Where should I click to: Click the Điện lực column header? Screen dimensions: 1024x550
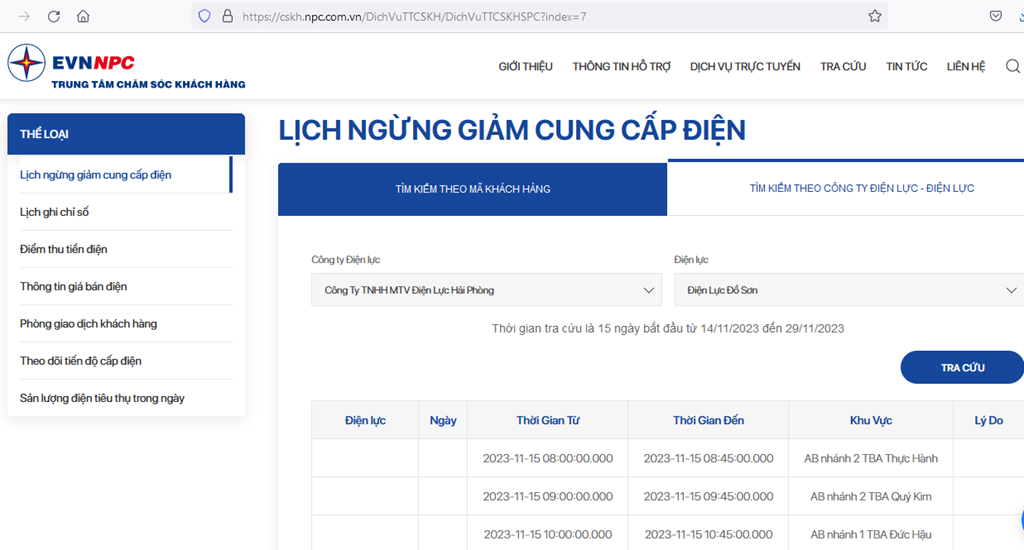click(x=365, y=420)
